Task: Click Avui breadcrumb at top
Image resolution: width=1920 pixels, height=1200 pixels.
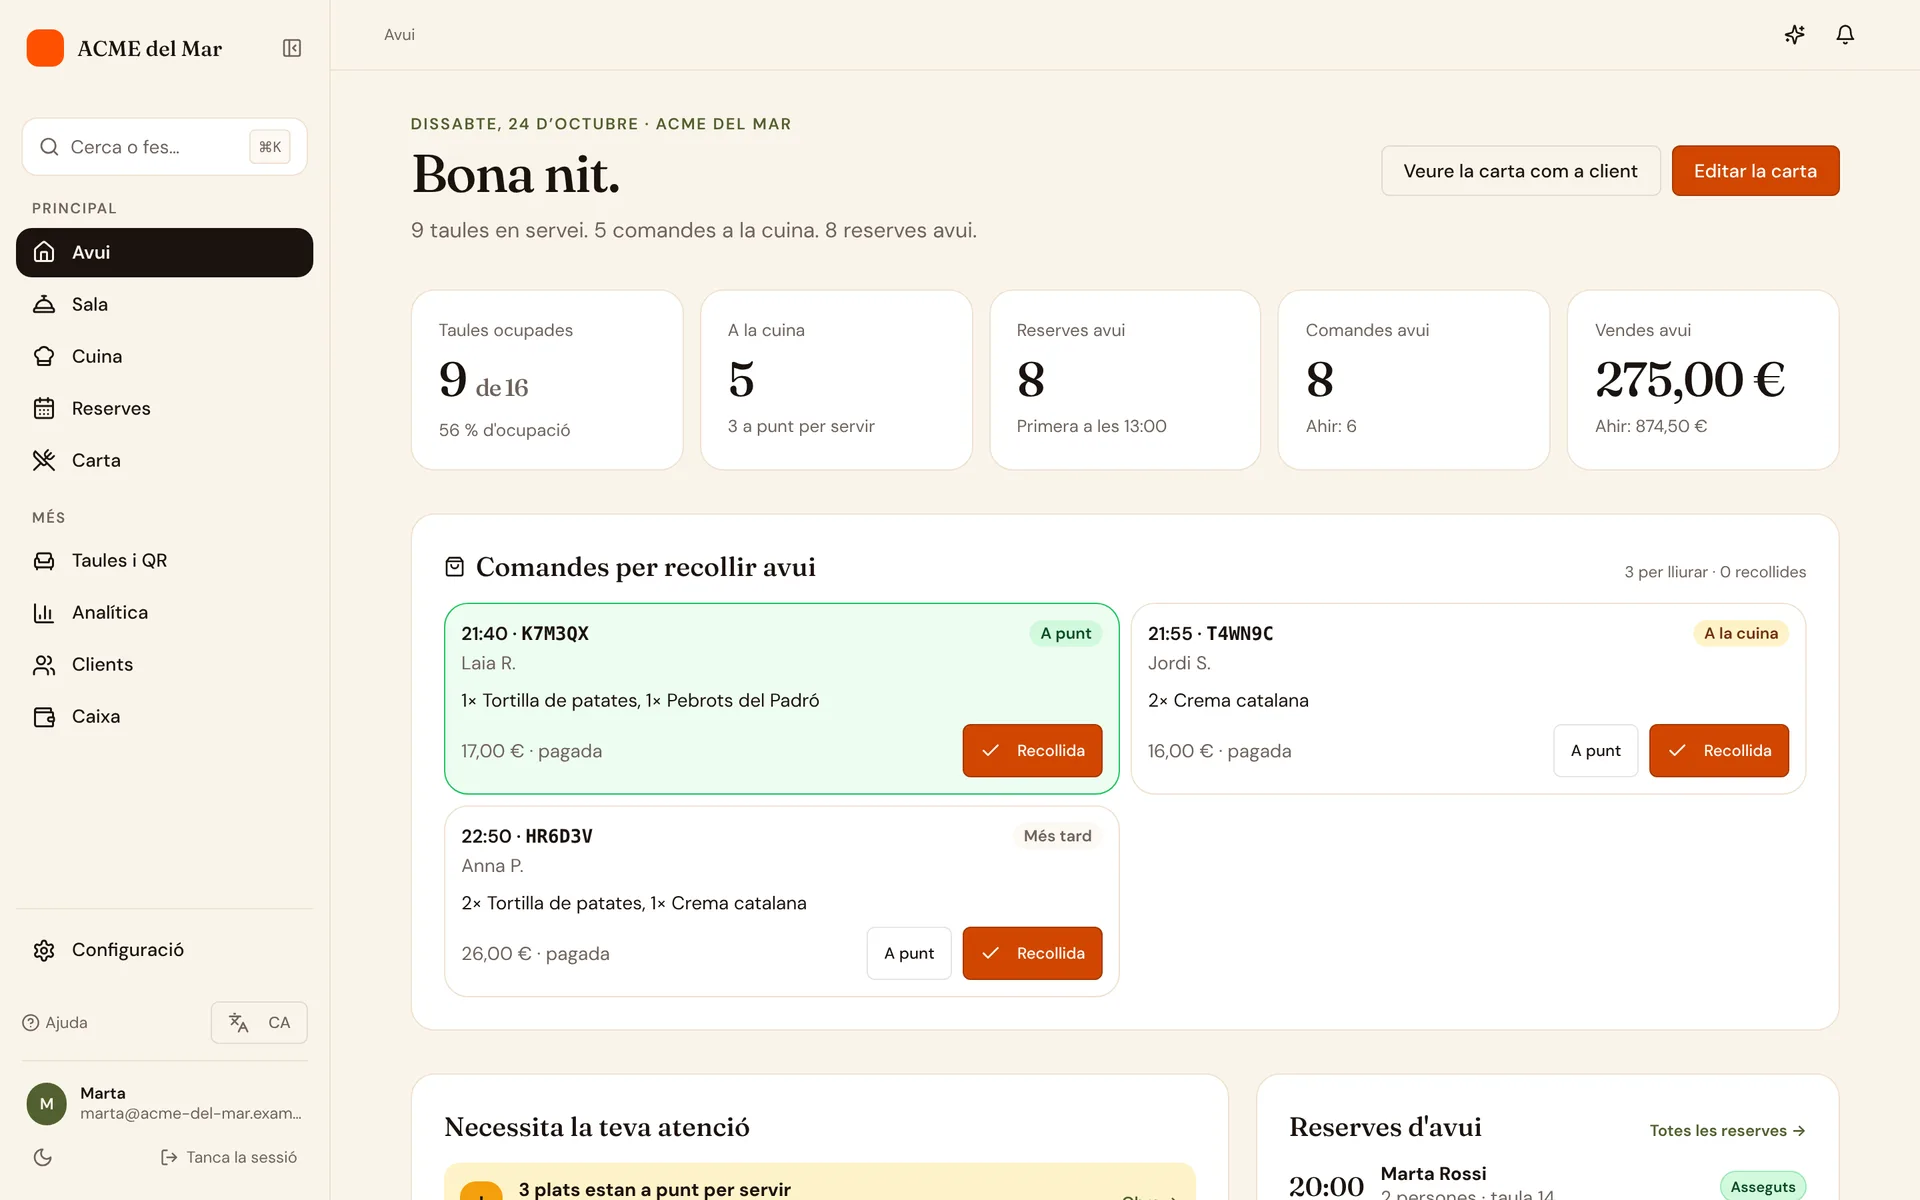Action: tap(399, 34)
